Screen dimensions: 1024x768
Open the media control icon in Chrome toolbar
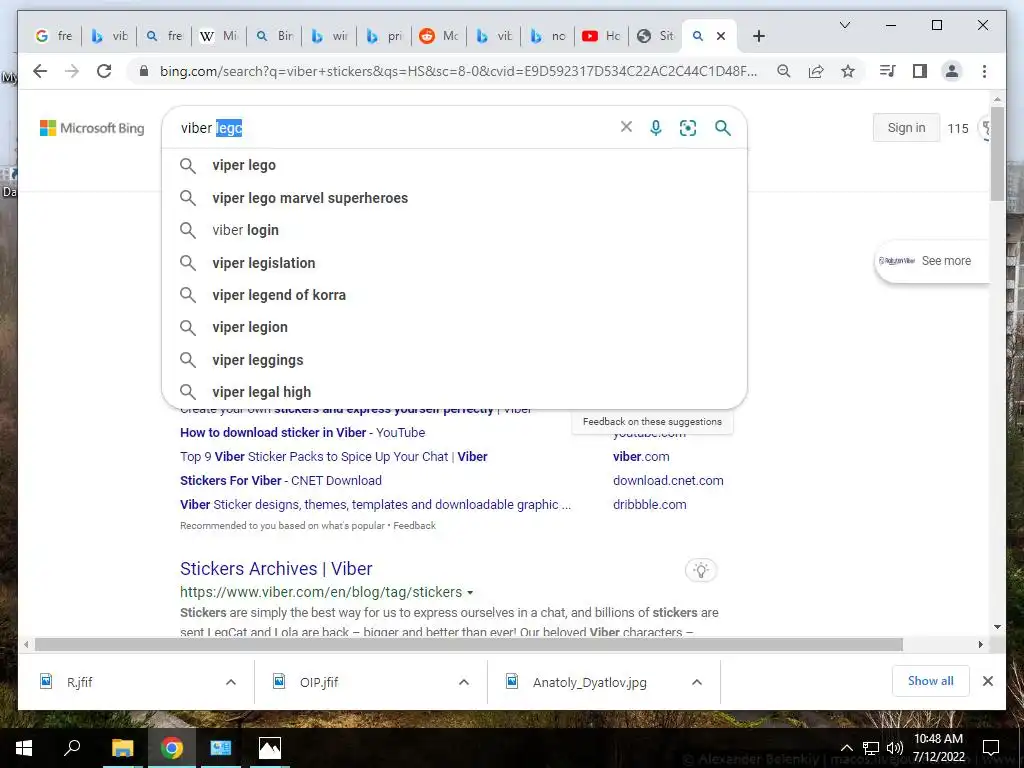(888, 71)
